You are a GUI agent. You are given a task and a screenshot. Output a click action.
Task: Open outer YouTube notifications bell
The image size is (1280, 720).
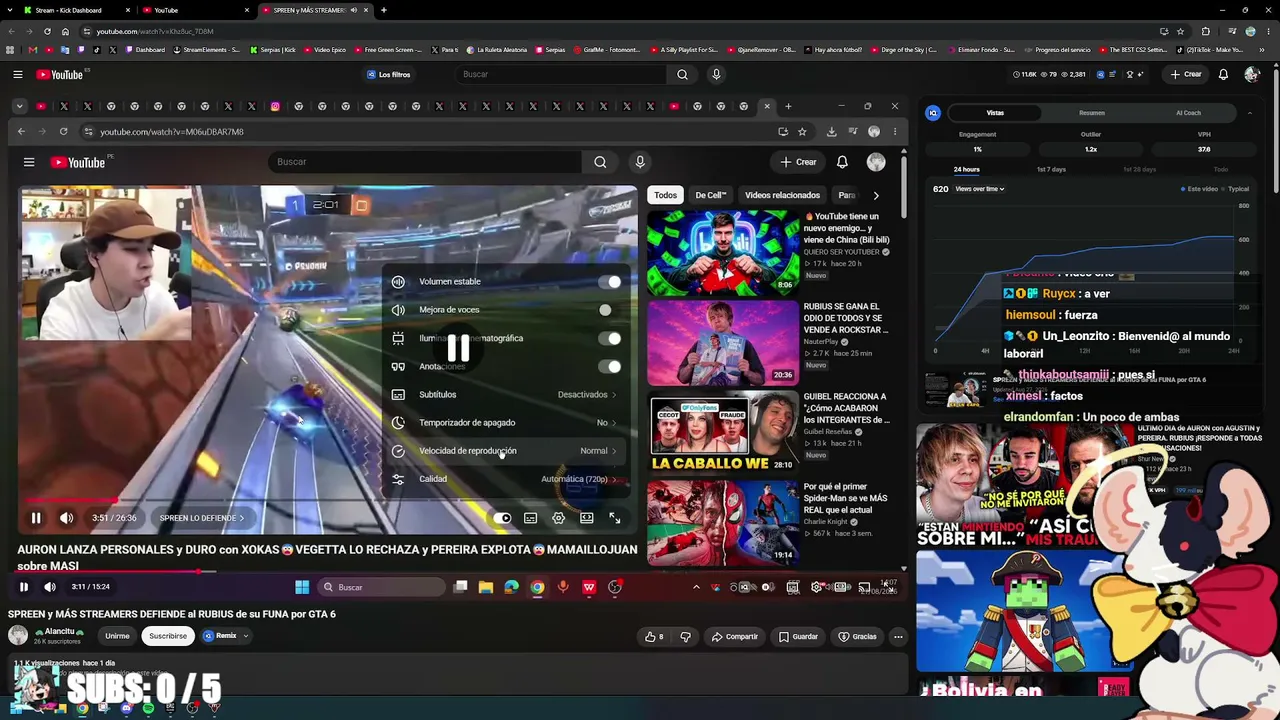(x=1223, y=74)
